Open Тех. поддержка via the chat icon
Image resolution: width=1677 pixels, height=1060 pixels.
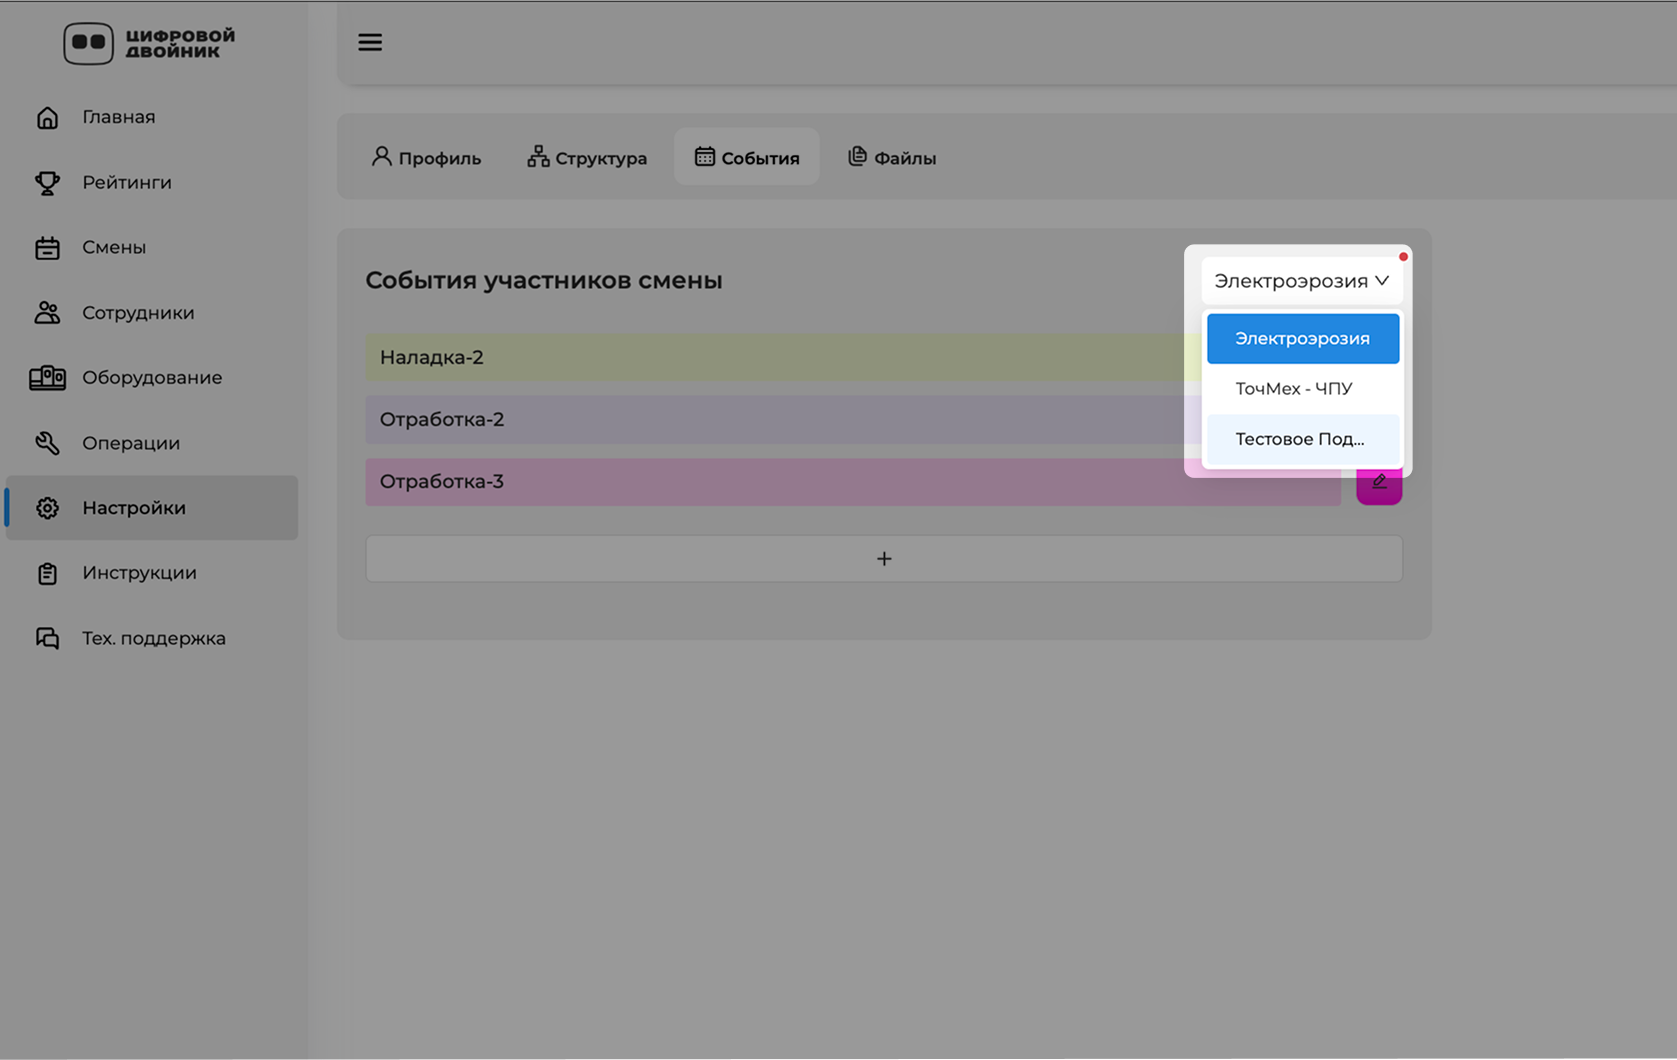point(47,638)
